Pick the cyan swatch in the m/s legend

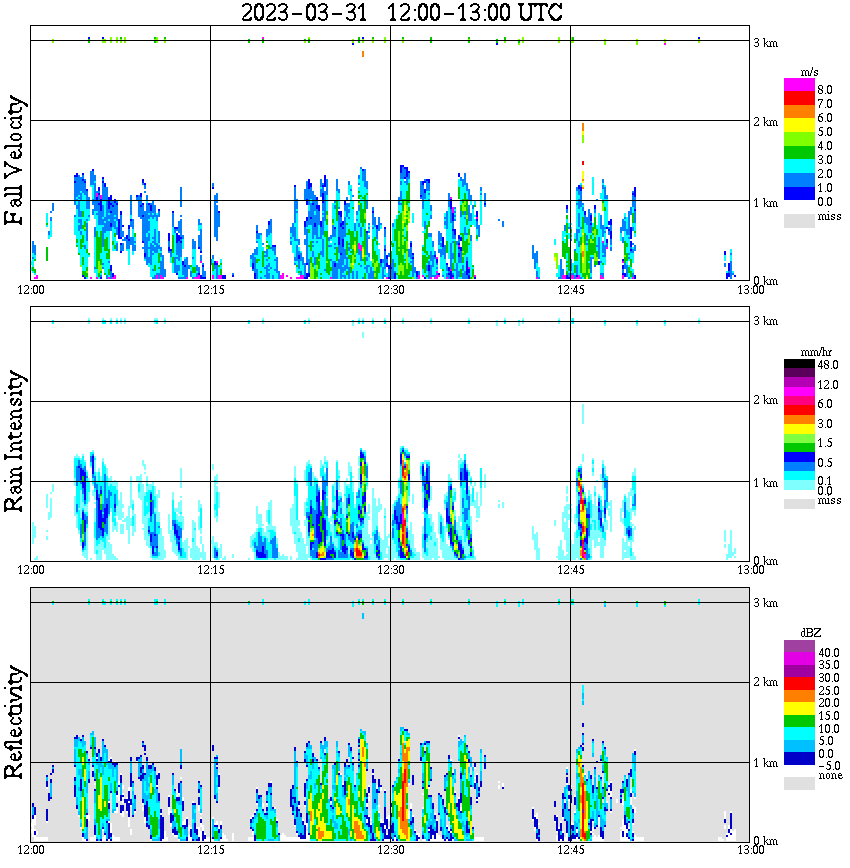click(799, 166)
